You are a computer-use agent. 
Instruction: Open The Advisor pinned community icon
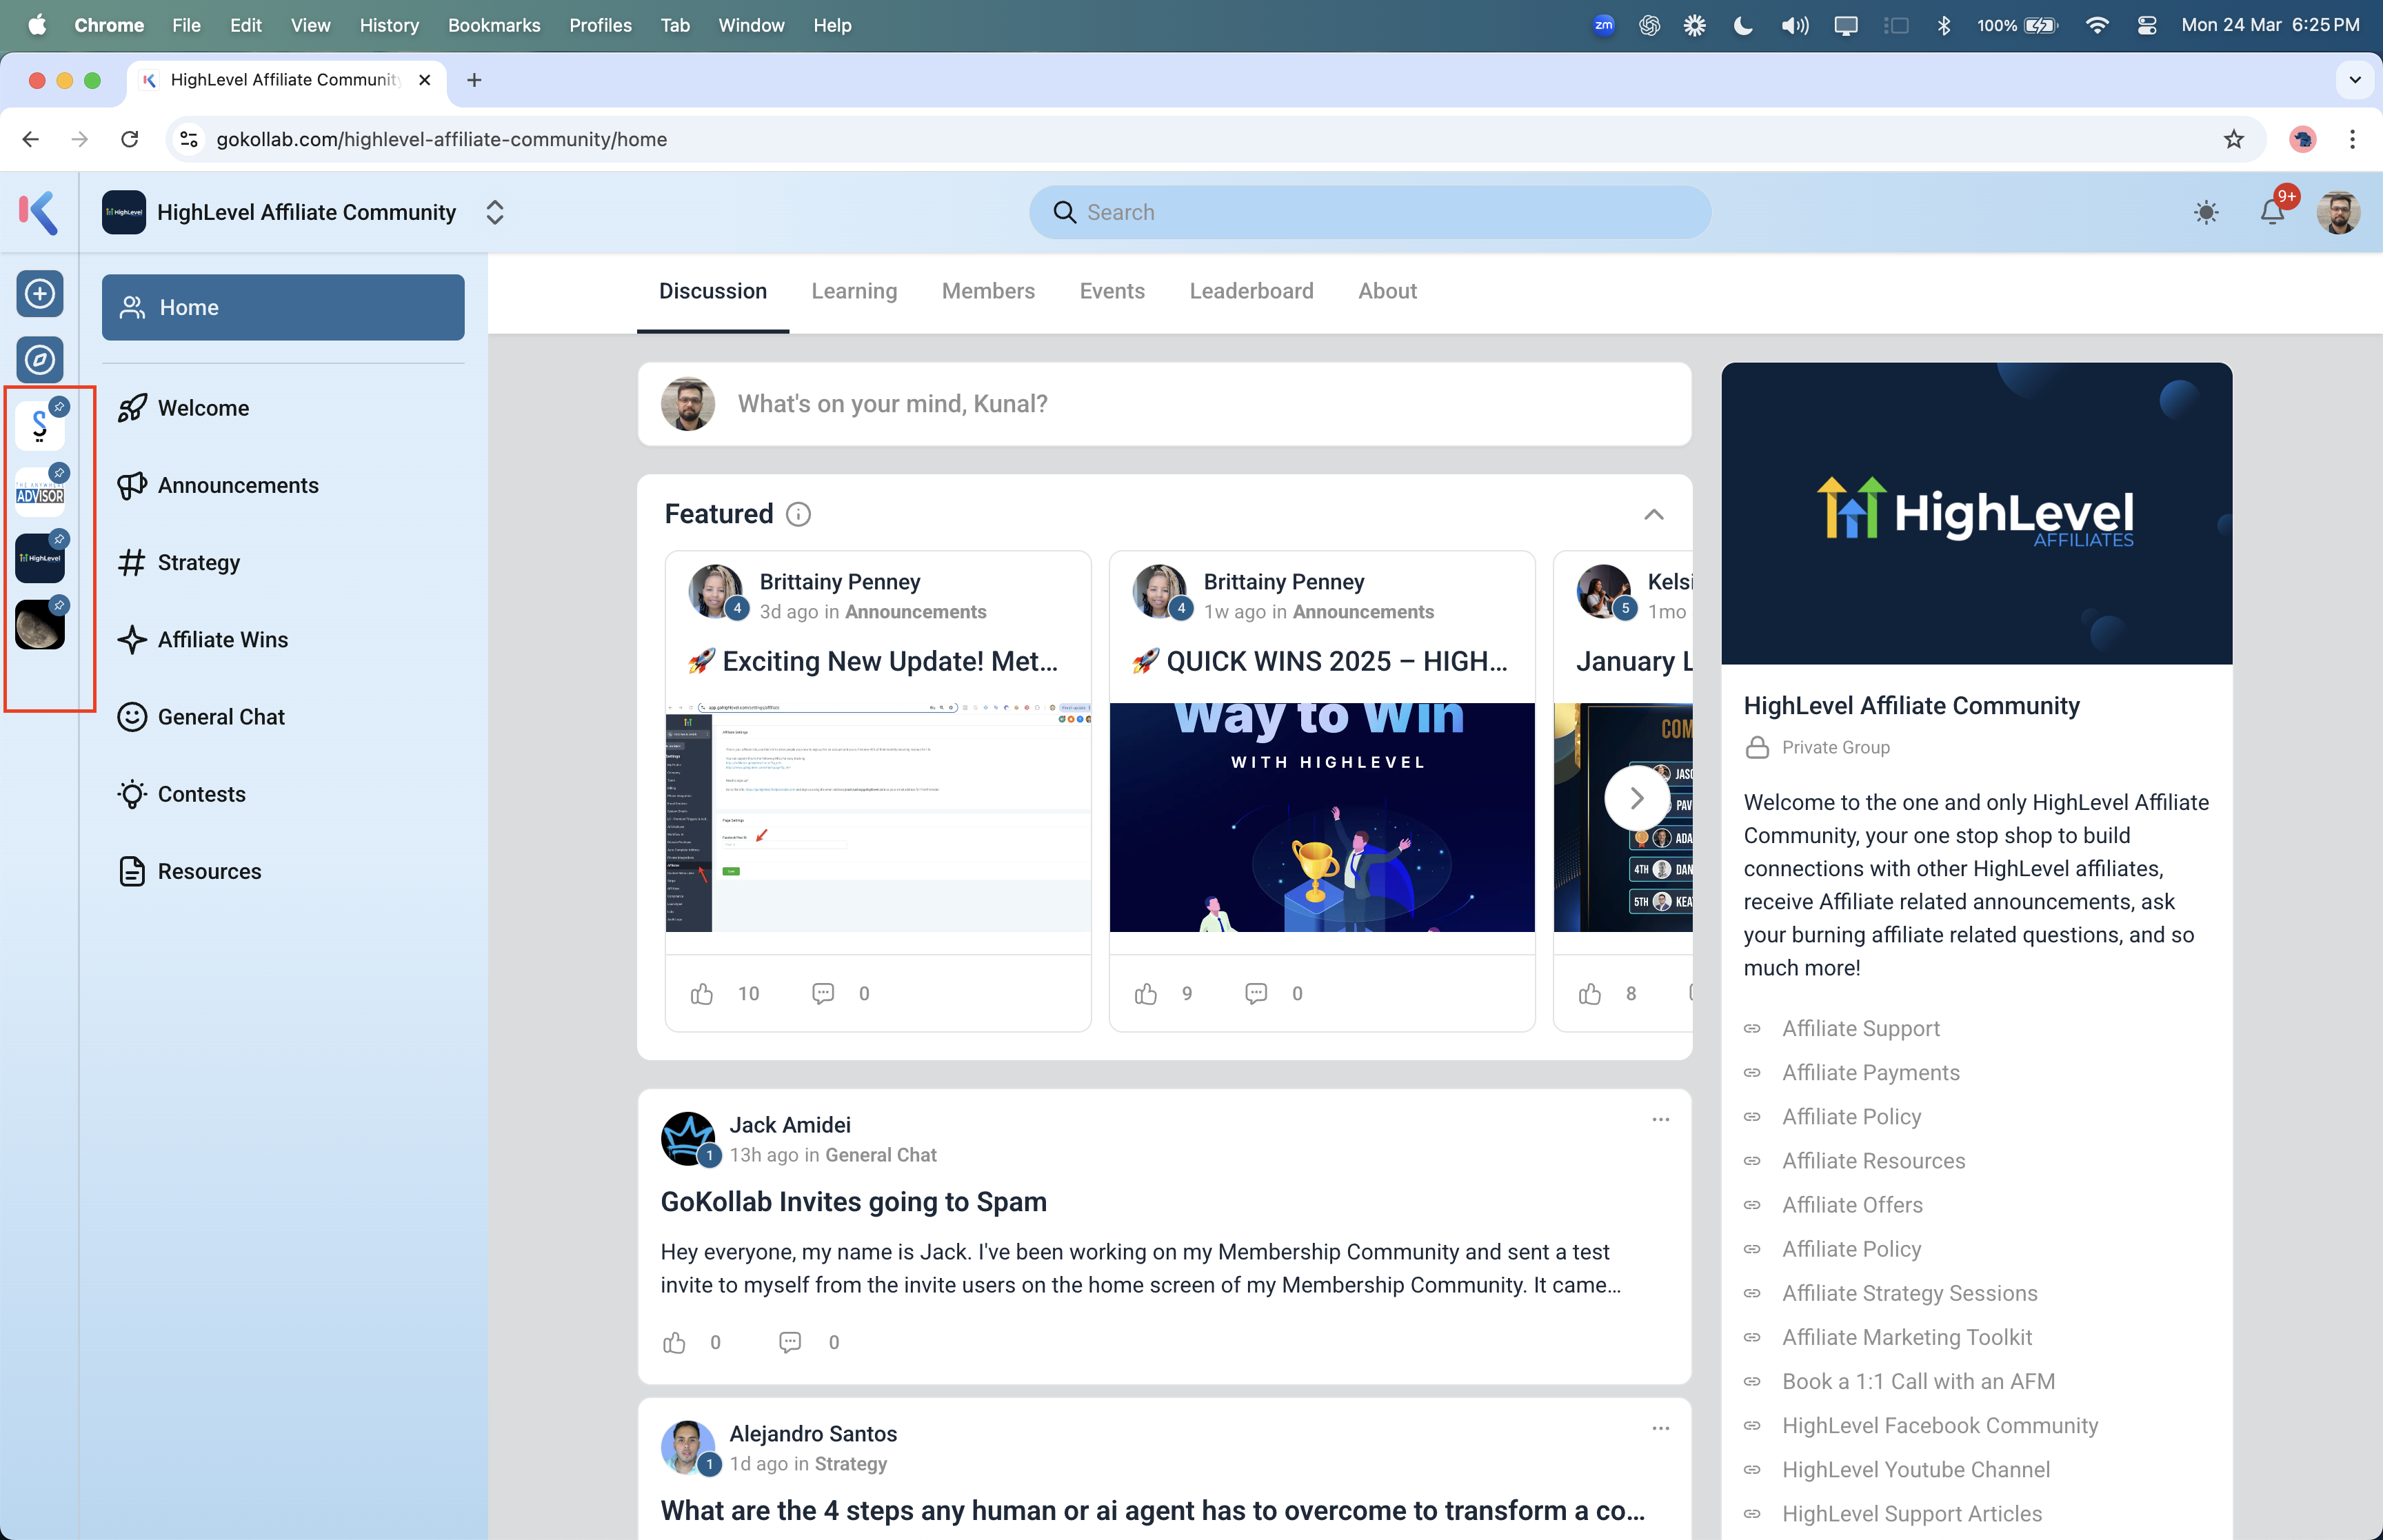(x=40, y=492)
